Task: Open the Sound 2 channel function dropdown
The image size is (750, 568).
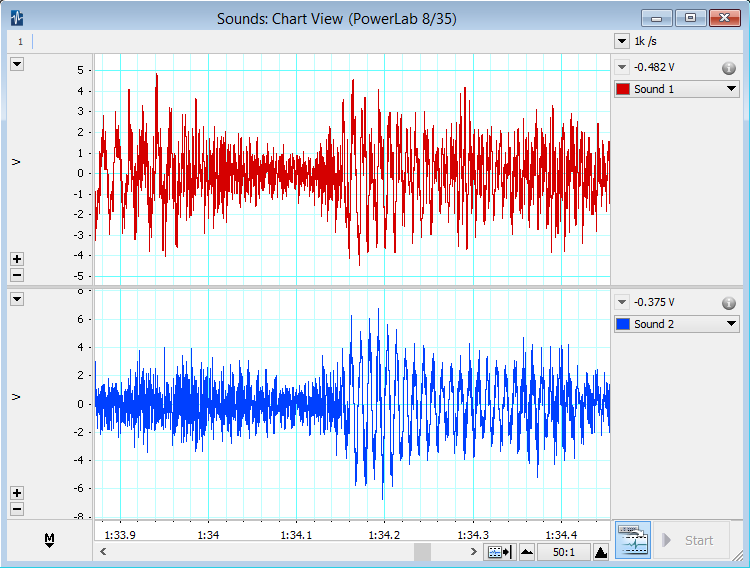Action: (x=731, y=324)
